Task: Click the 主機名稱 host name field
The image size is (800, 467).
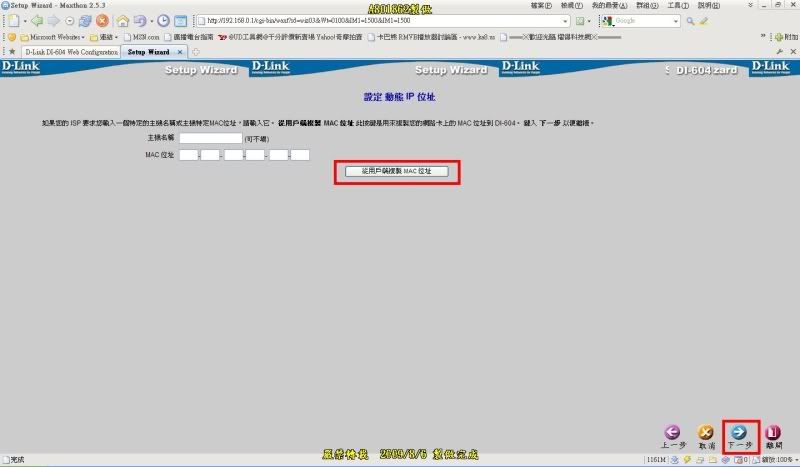Action: pos(211,138)
